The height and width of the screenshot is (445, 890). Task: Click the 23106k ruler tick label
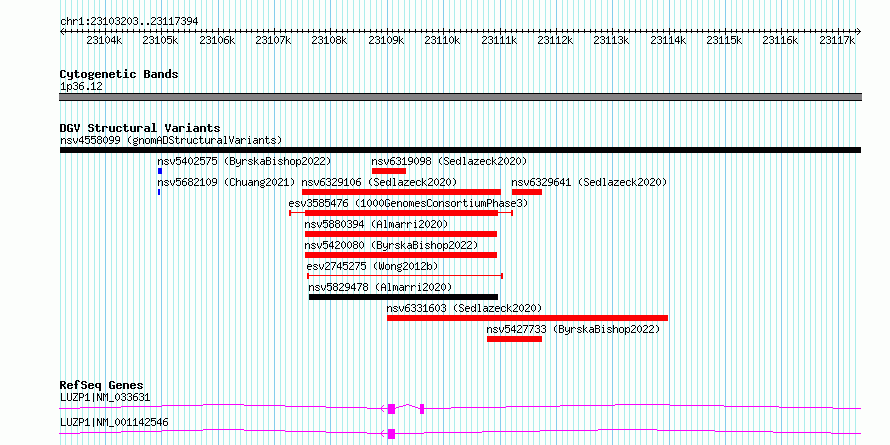[x=217, y=40]
